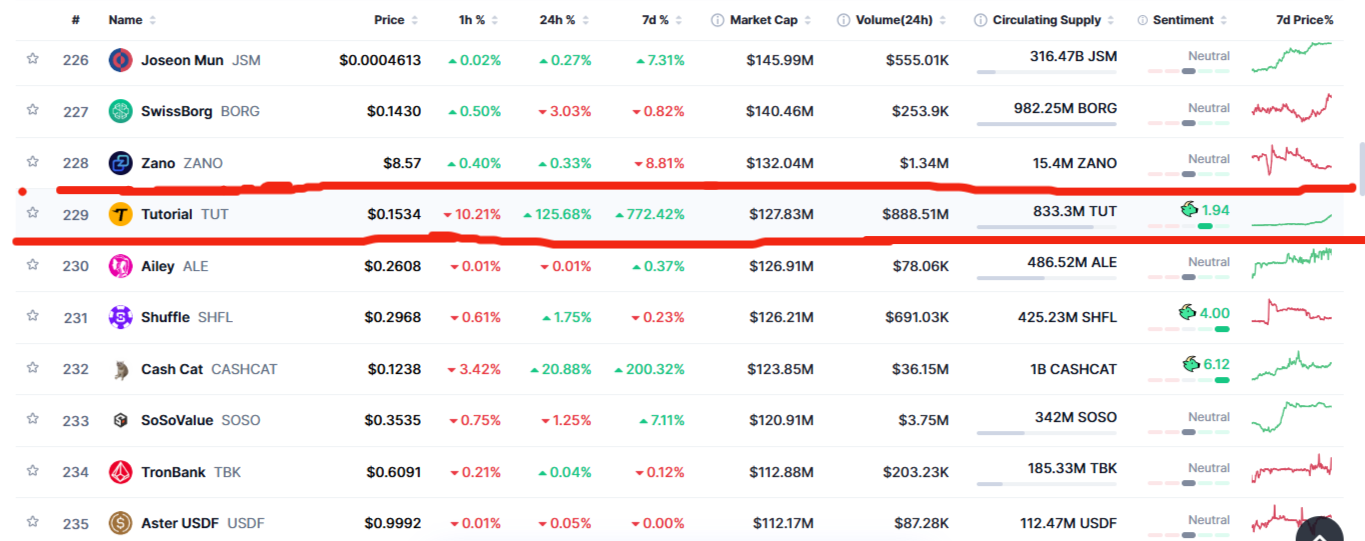The height and width of the screenshot is (541, 1365).
Task: Sort table by Market Cap column
Action: pos(771,20)
